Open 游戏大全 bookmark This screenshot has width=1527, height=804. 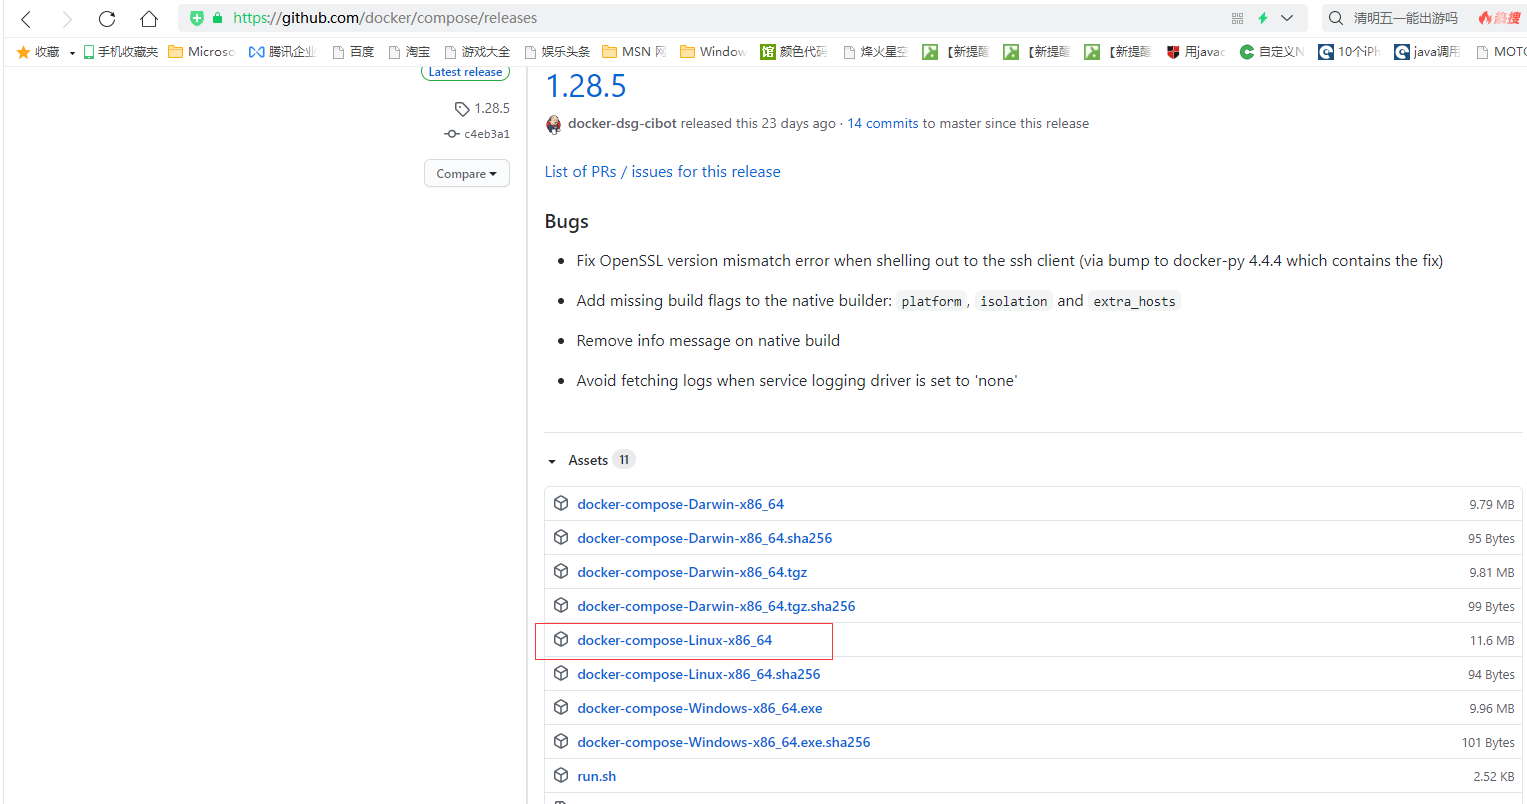[x=477, y=52]
